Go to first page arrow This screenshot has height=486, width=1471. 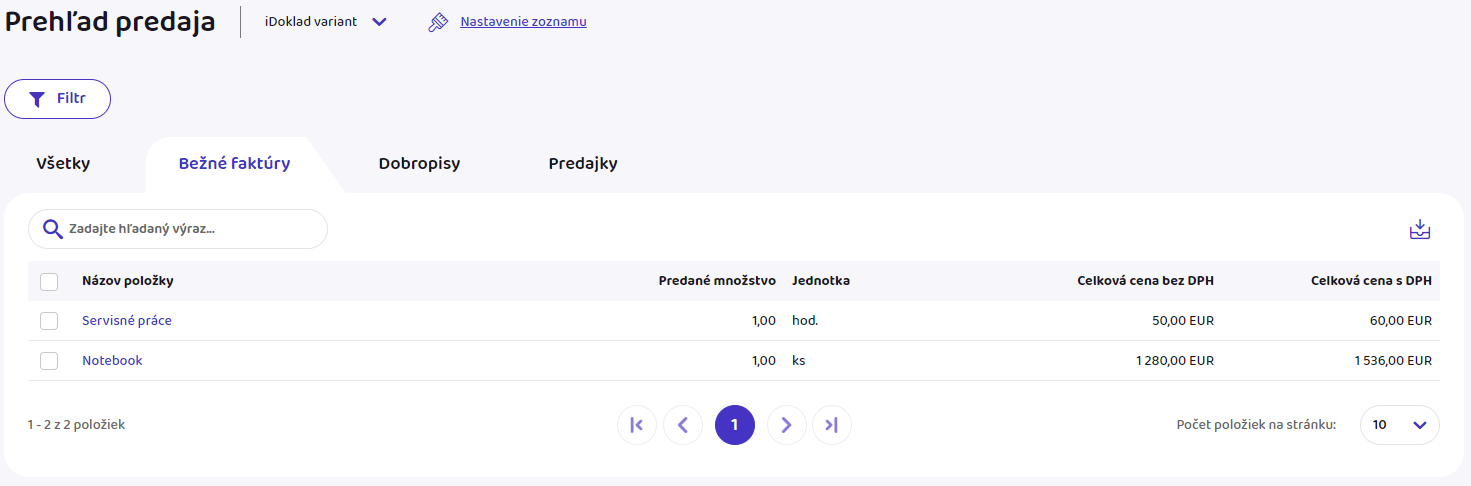637,425
